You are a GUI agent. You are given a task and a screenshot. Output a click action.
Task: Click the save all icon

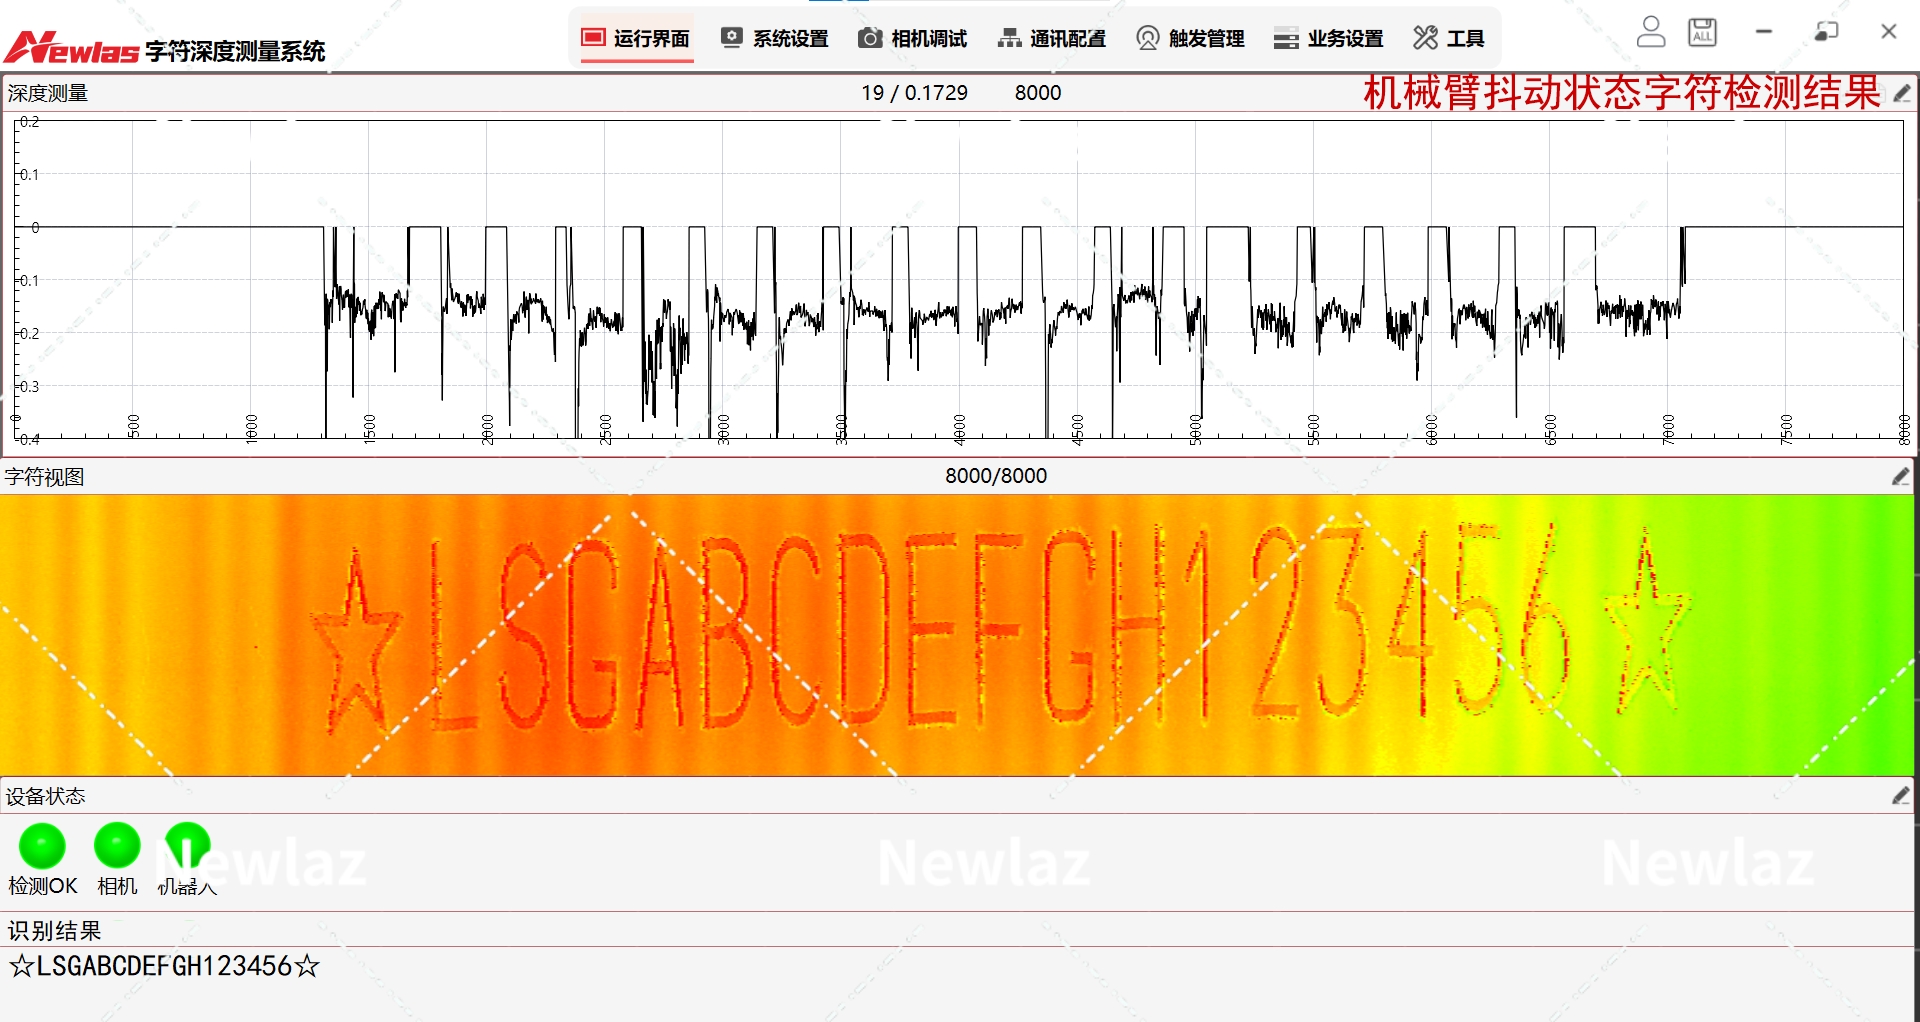[1702, 32]
